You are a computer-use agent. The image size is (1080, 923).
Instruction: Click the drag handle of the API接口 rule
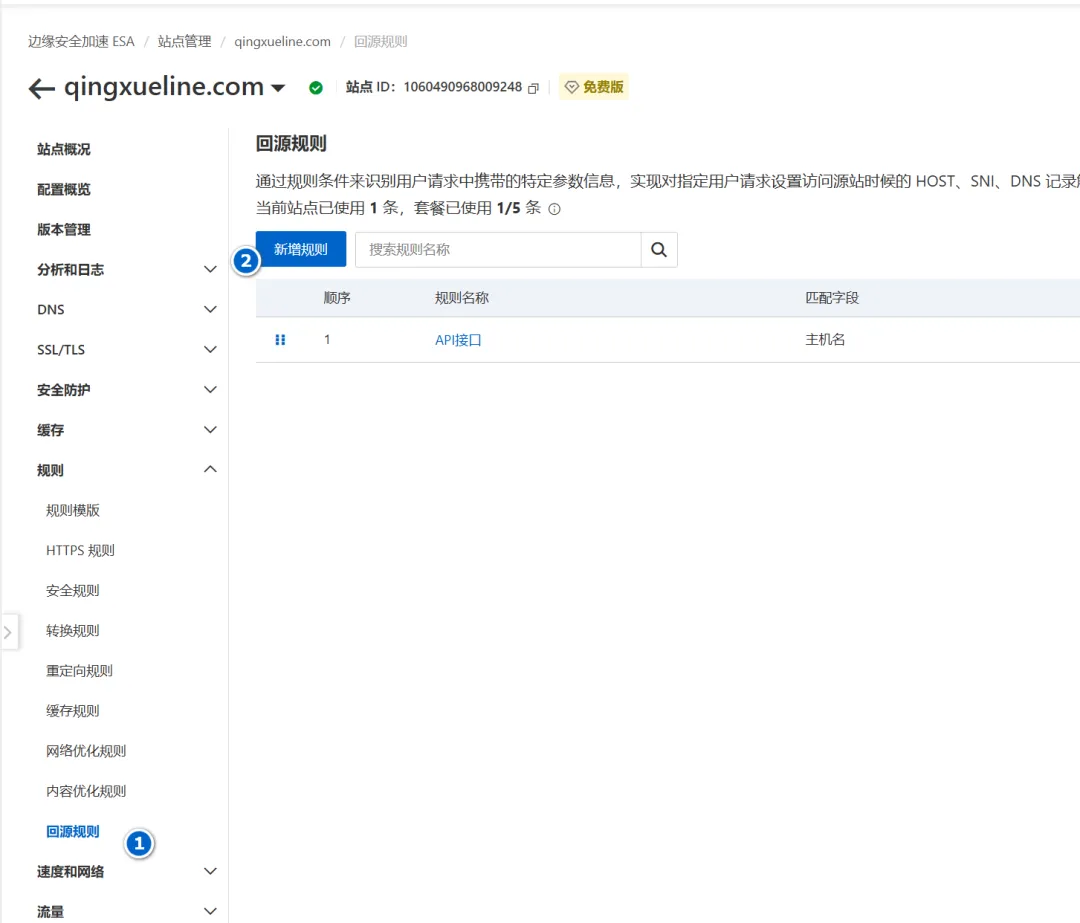281,340
